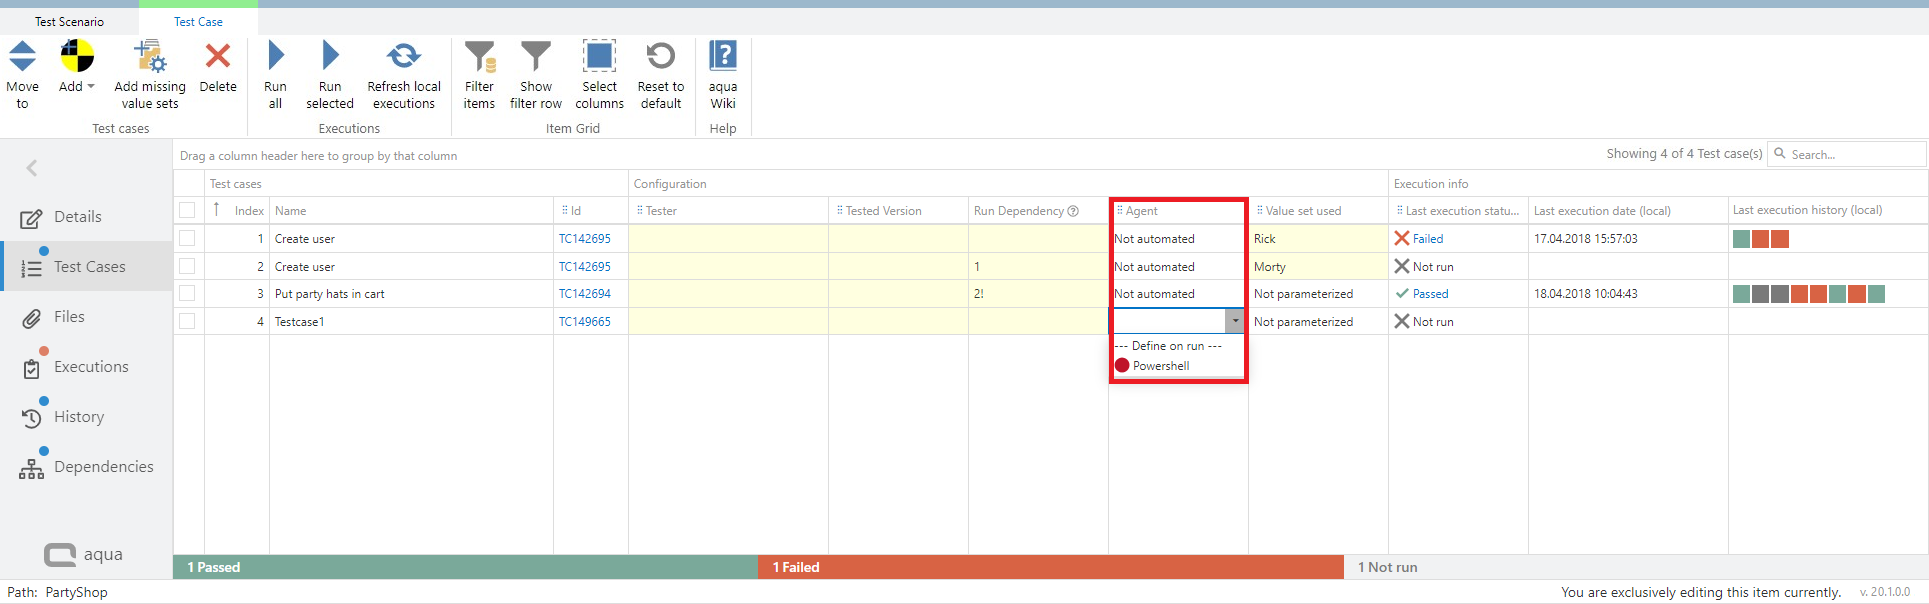This screenshot has height=604, width=1929.
Task: Expand the Add dropdown arrow
Action: (x=91, y=87)
